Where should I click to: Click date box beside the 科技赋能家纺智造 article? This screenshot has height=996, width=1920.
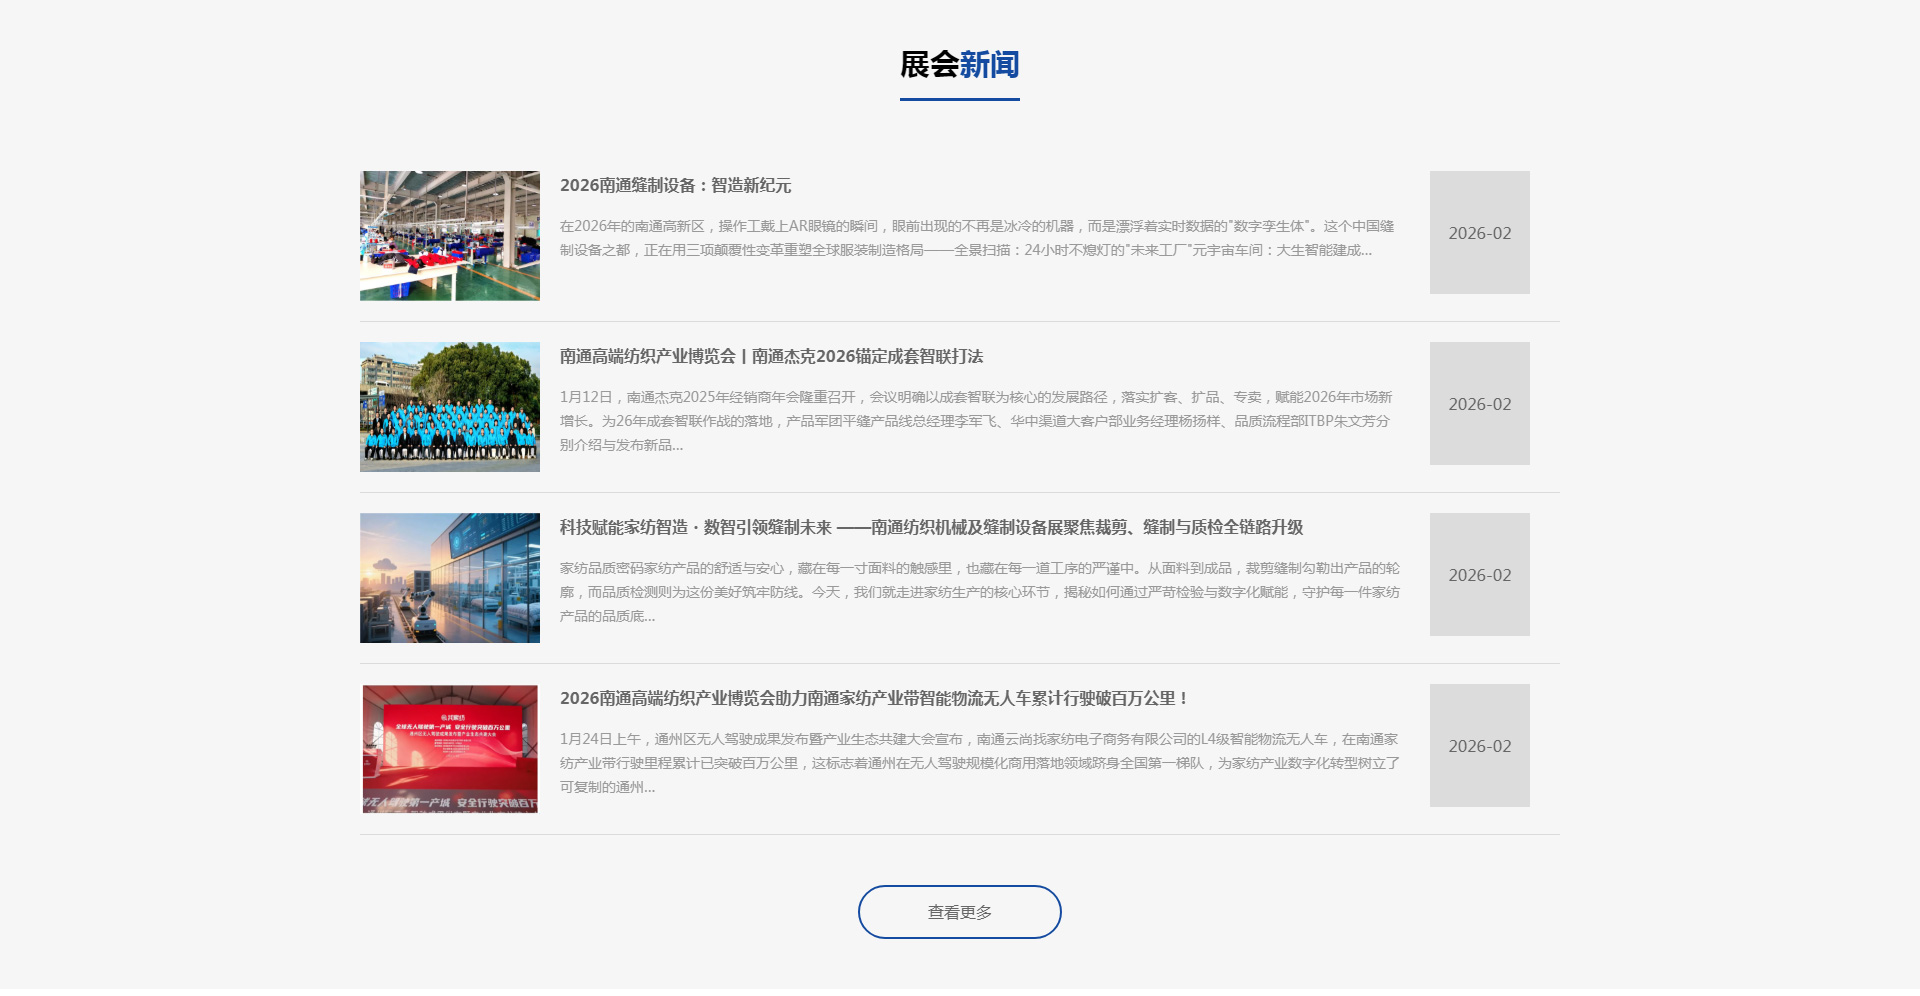click(1479, 575)
